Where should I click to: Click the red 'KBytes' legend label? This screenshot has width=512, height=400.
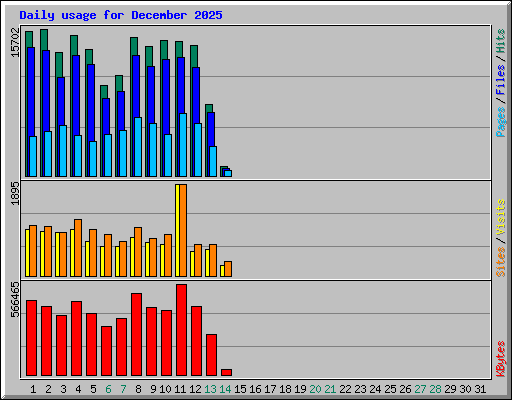(501, 359)
